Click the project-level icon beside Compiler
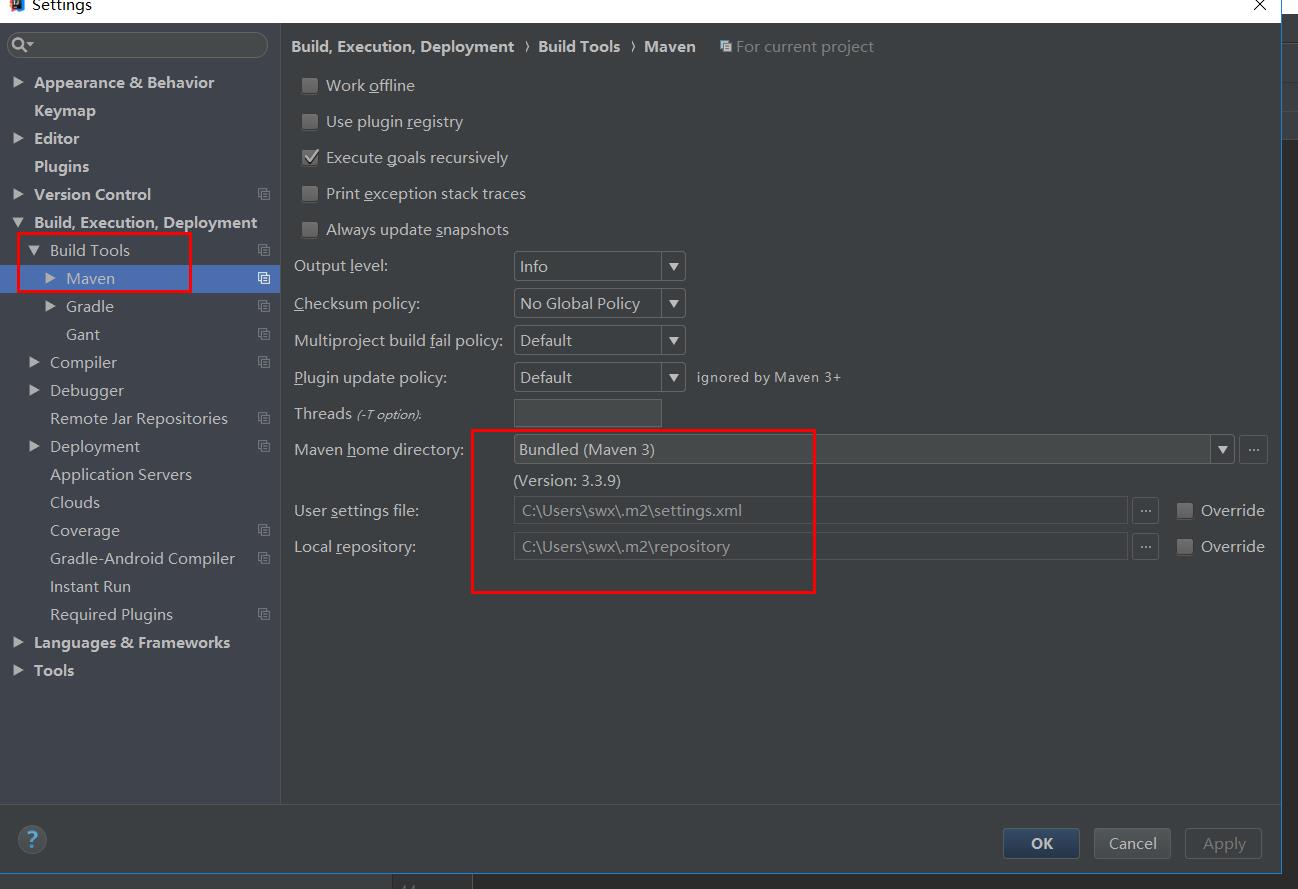This screenshot has height=889, width=1298. (x=264, y=362)
